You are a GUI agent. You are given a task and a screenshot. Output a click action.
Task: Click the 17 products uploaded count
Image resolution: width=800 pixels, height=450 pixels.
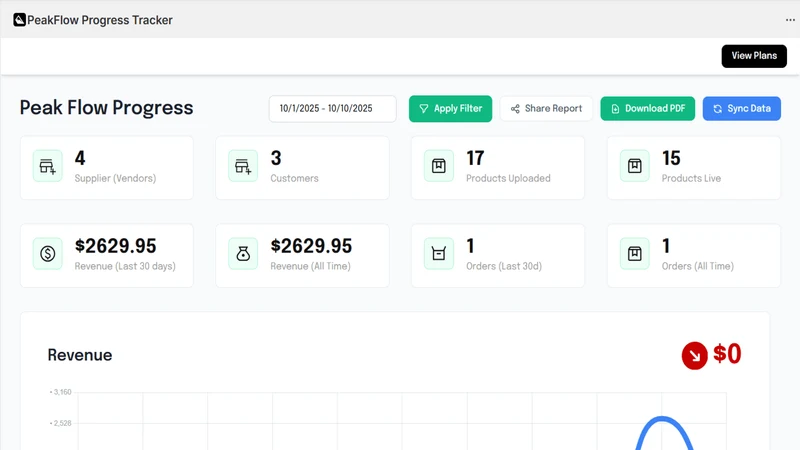[475, 158]
